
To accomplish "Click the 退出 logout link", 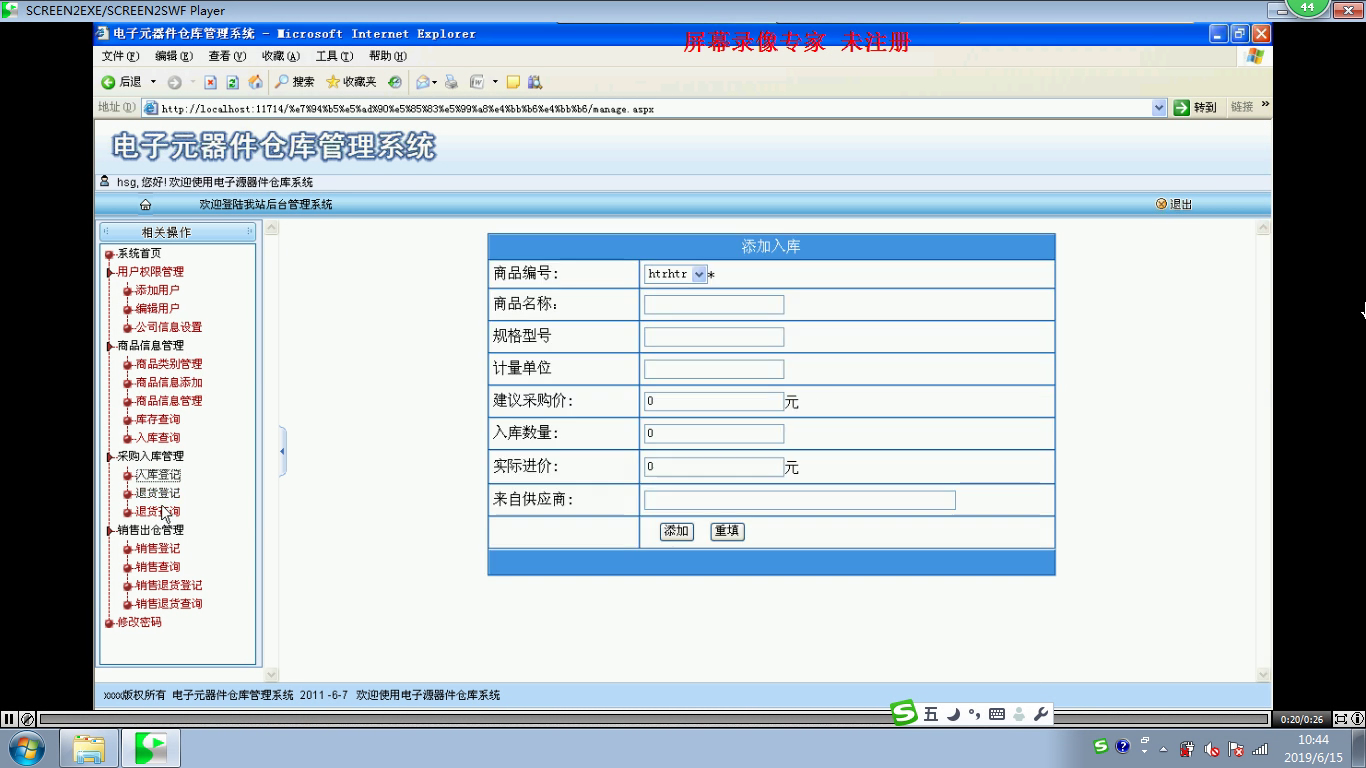I will [x=1174, y=204].
